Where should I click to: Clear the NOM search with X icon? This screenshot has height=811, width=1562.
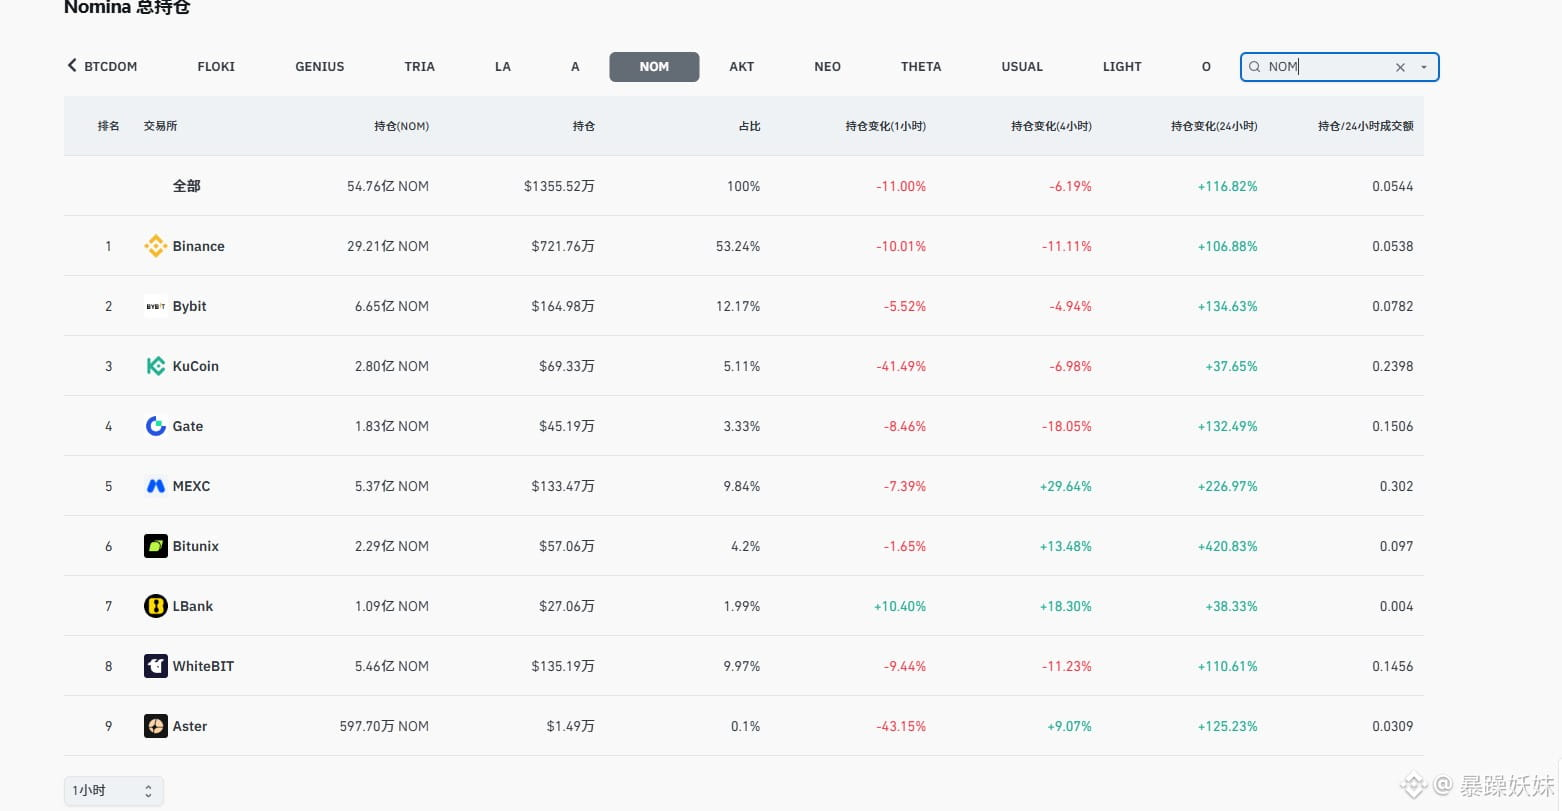[1400, 67]
